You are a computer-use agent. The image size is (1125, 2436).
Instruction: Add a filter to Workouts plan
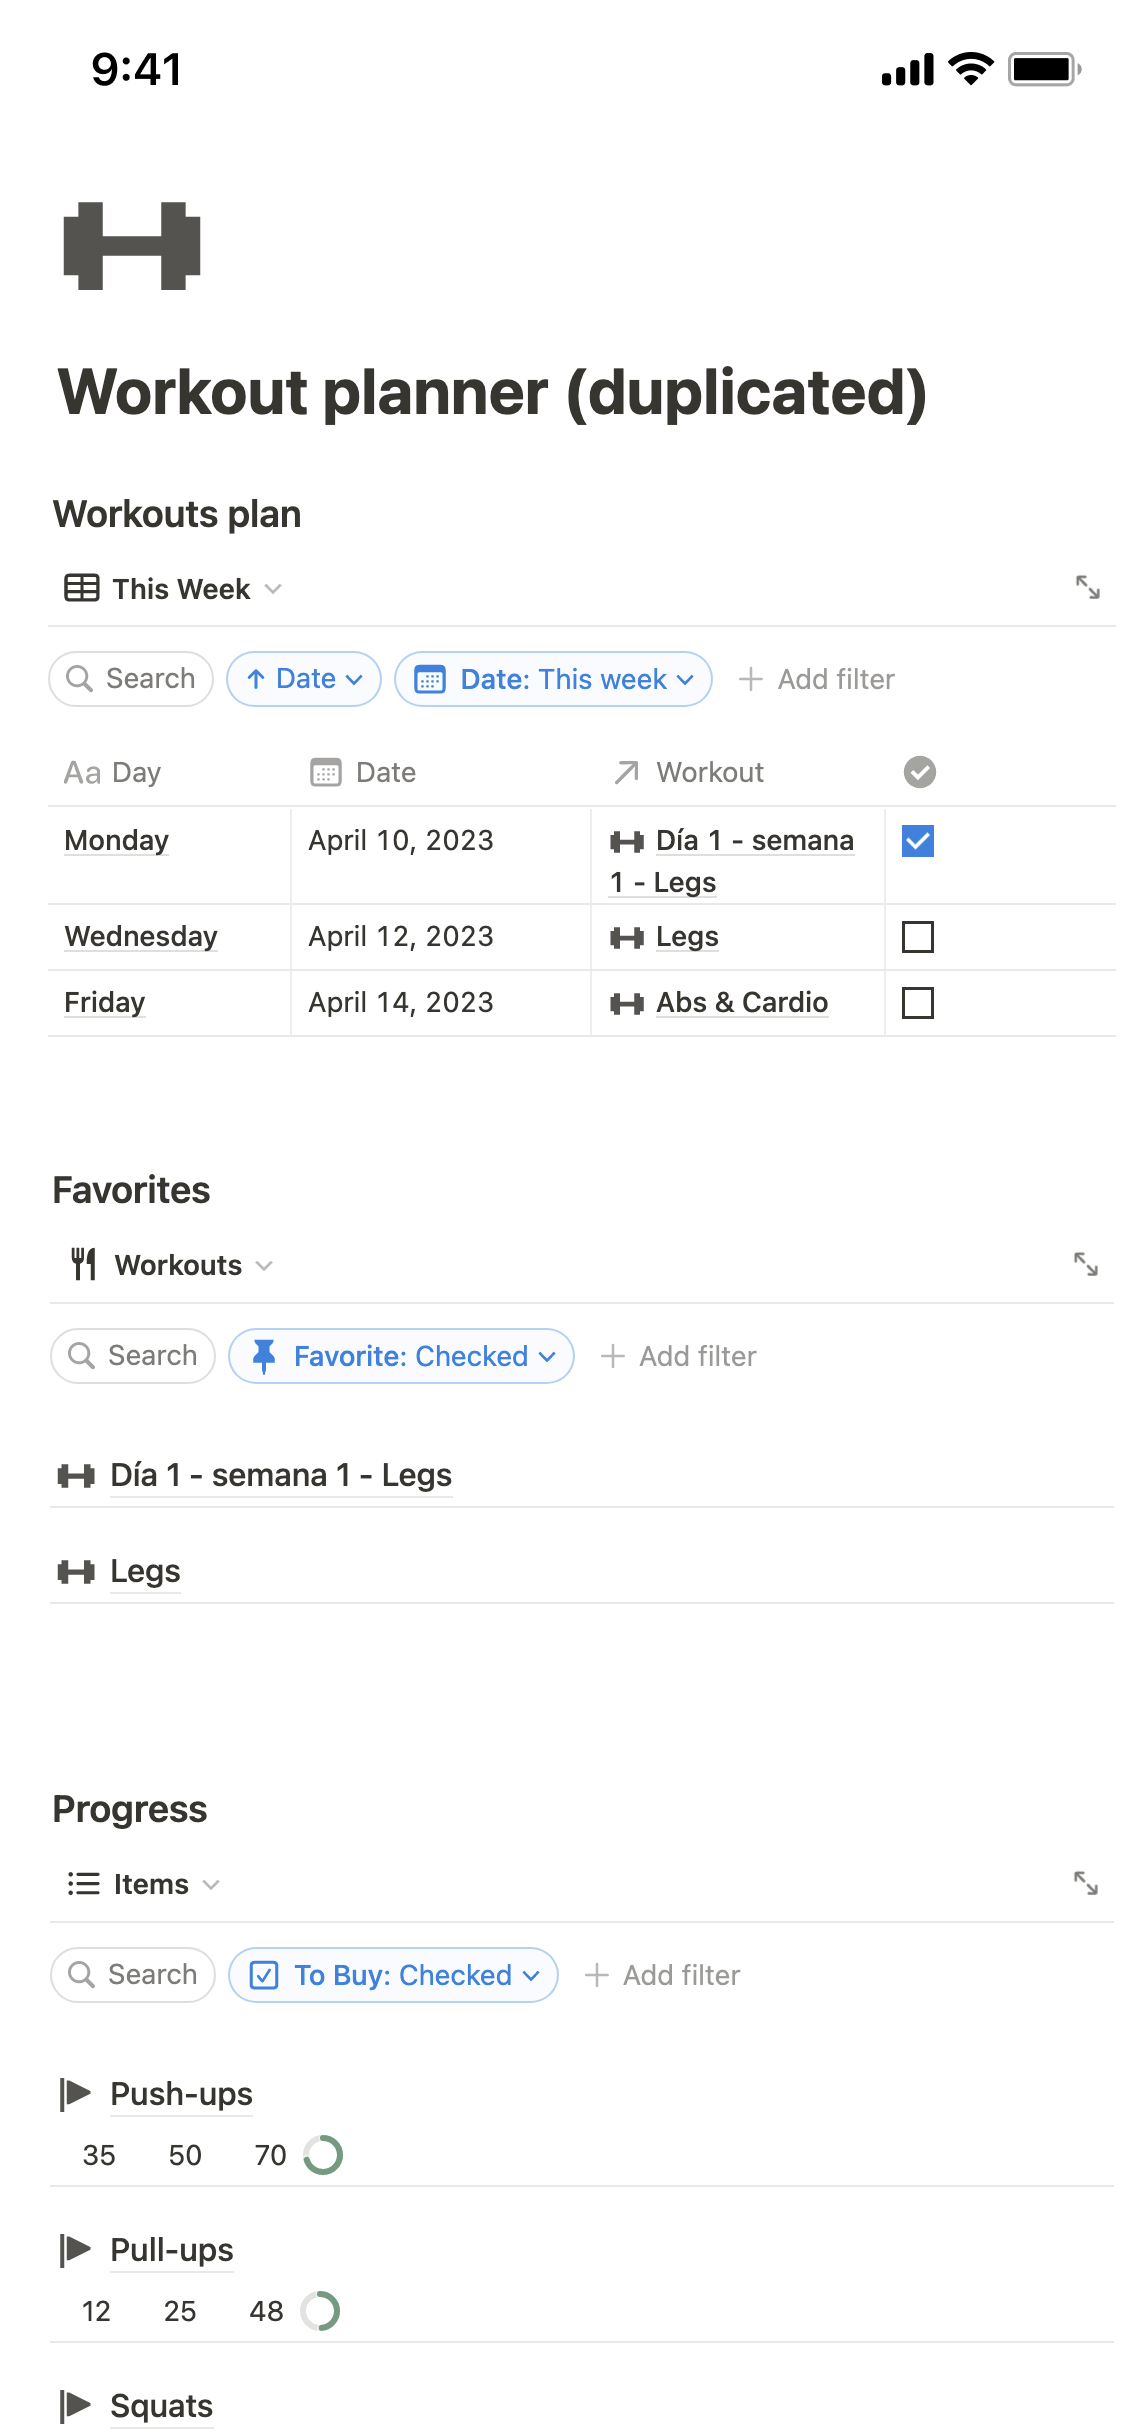pyautogui.click(x=816, y=679)
